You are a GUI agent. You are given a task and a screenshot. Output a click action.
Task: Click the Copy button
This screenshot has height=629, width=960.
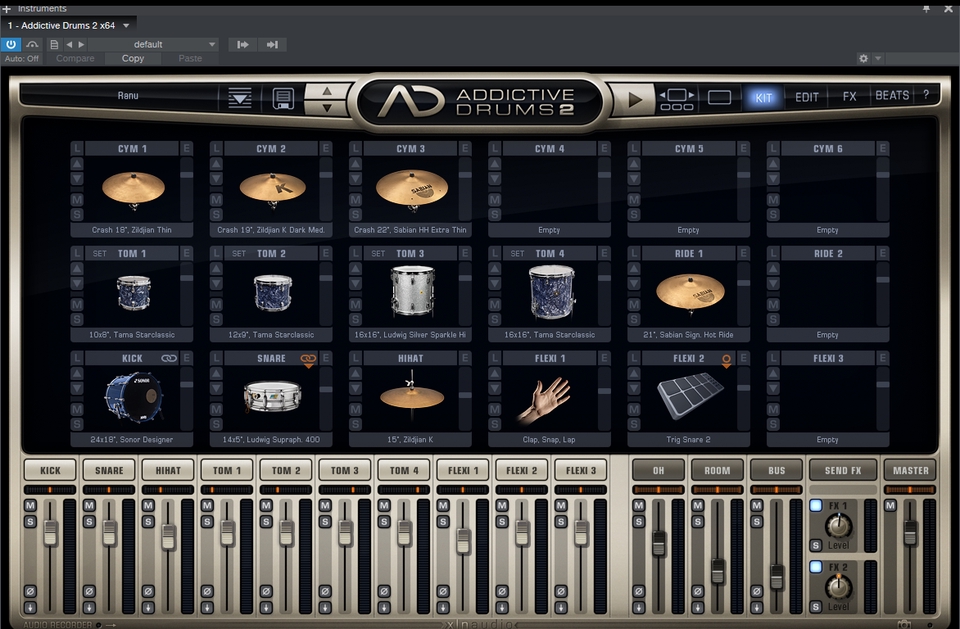pos(133,58)
